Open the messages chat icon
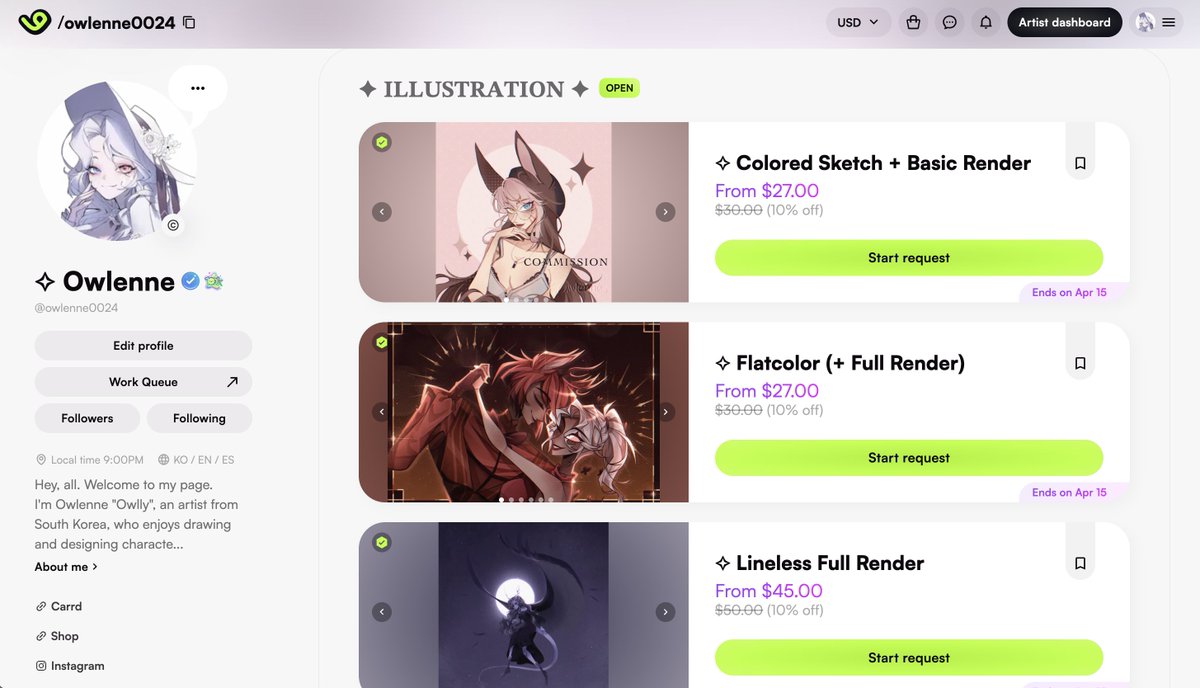Viewport: 1200px width, 688px height. click(950, 22)
